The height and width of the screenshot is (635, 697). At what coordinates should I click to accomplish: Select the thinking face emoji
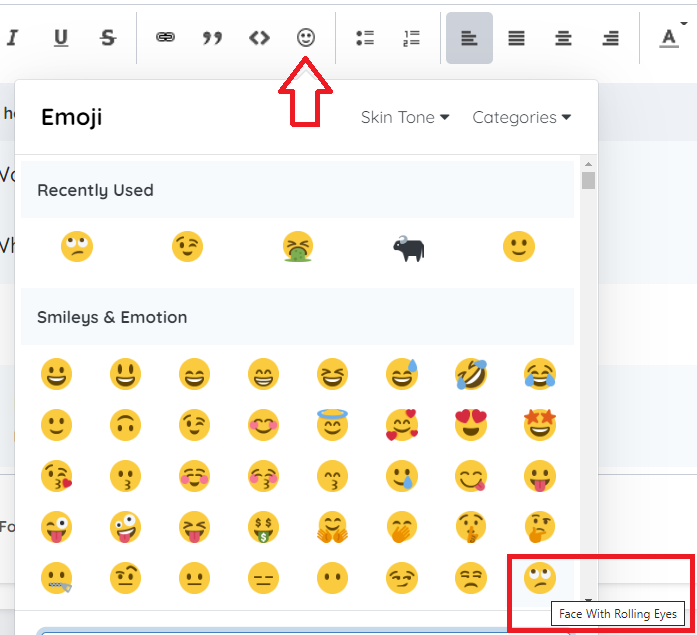pyautogui.click(x=540, y=527)
